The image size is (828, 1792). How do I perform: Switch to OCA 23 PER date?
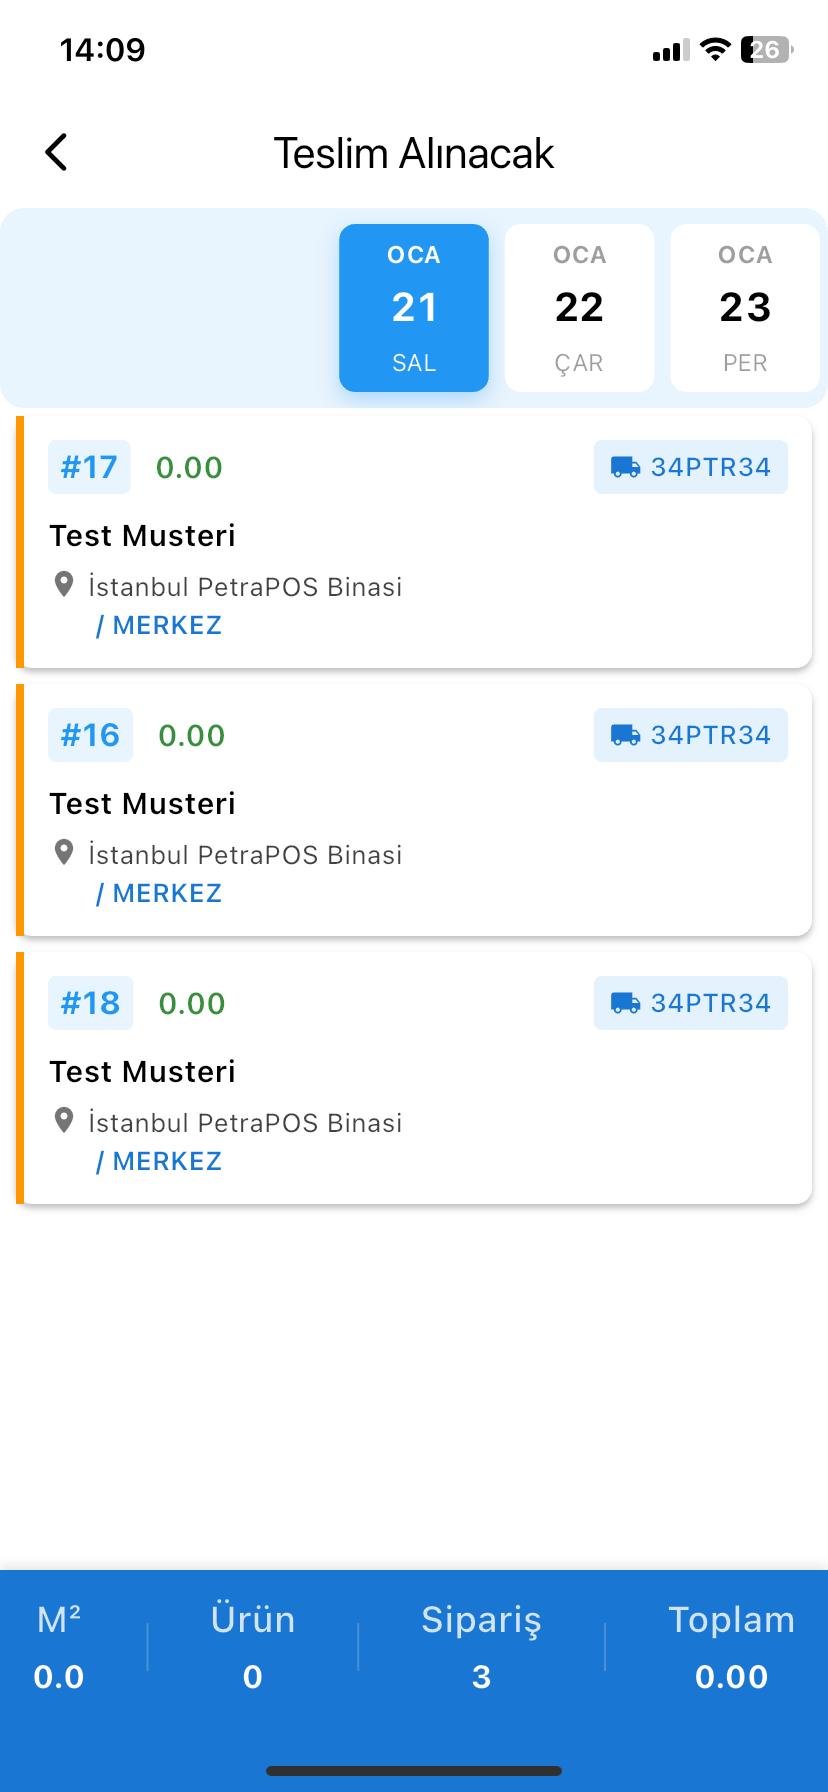[745, 308]
